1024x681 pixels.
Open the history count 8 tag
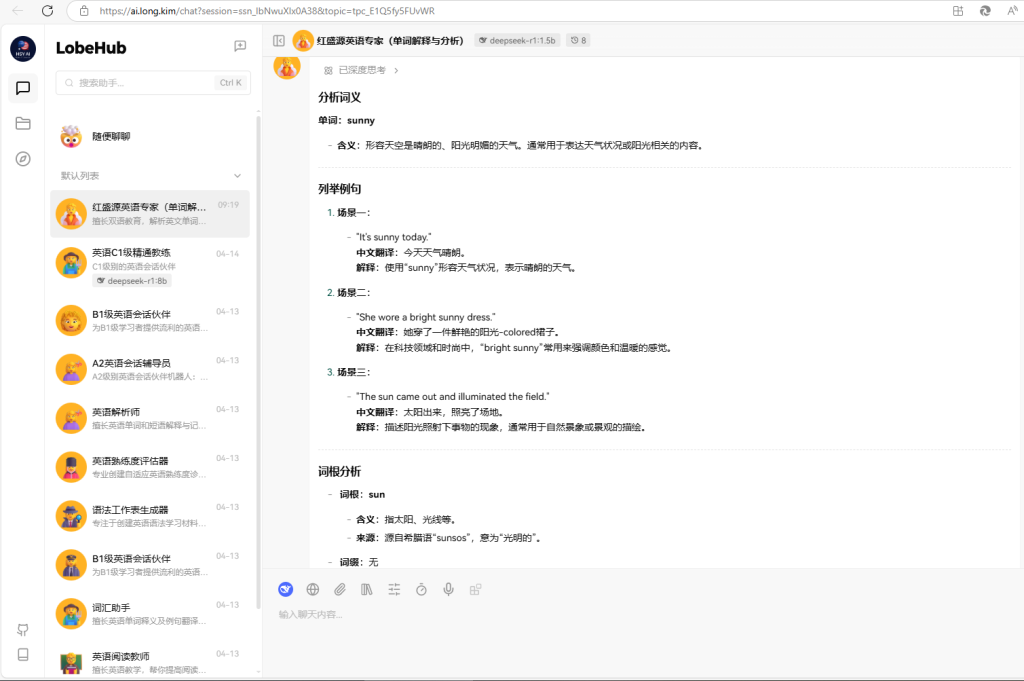point(578,40)
